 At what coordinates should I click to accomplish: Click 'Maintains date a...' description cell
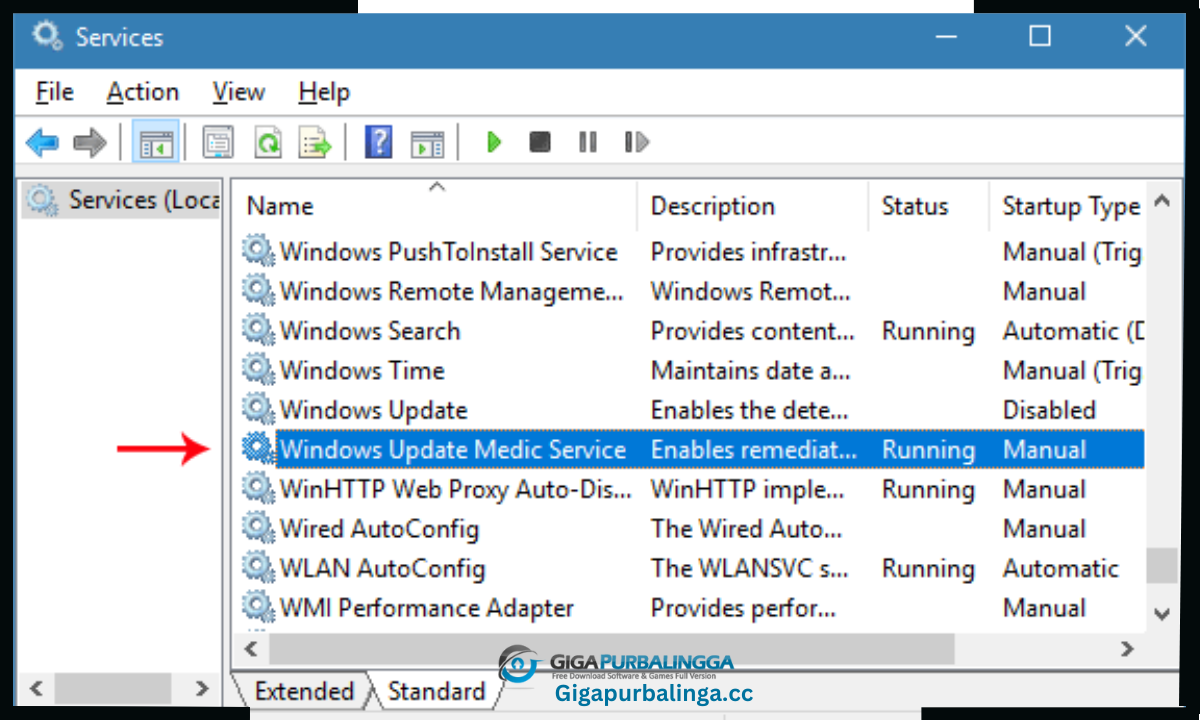tap(751, 371)
